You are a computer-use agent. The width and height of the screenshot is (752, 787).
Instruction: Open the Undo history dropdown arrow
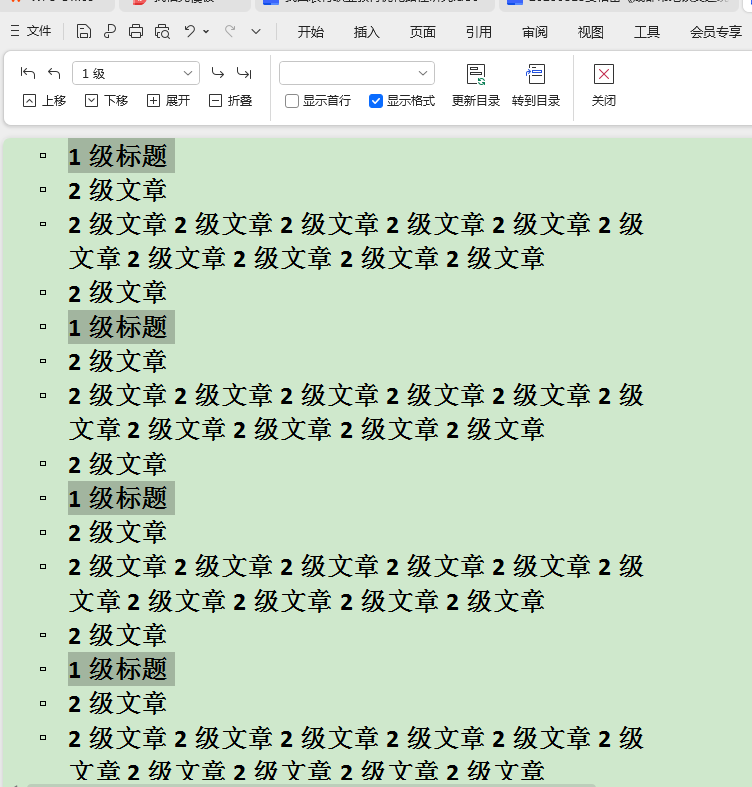tap(206, 32)
